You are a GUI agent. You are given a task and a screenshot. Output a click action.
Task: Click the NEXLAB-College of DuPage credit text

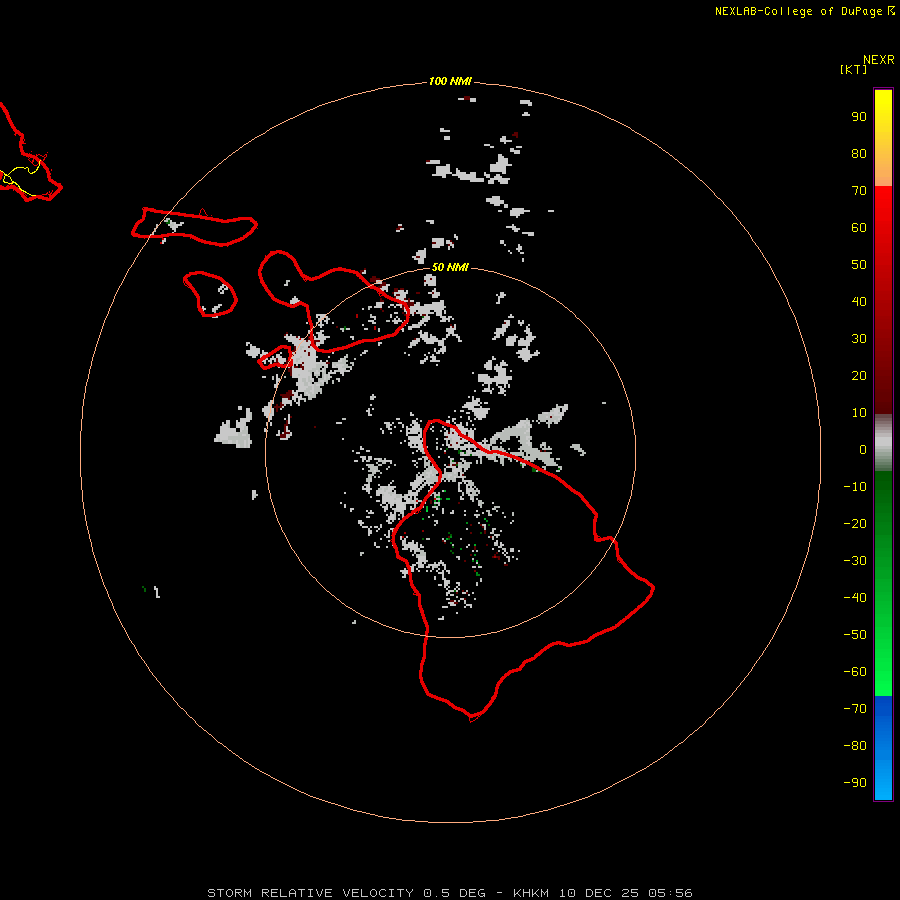pos(798,11)
